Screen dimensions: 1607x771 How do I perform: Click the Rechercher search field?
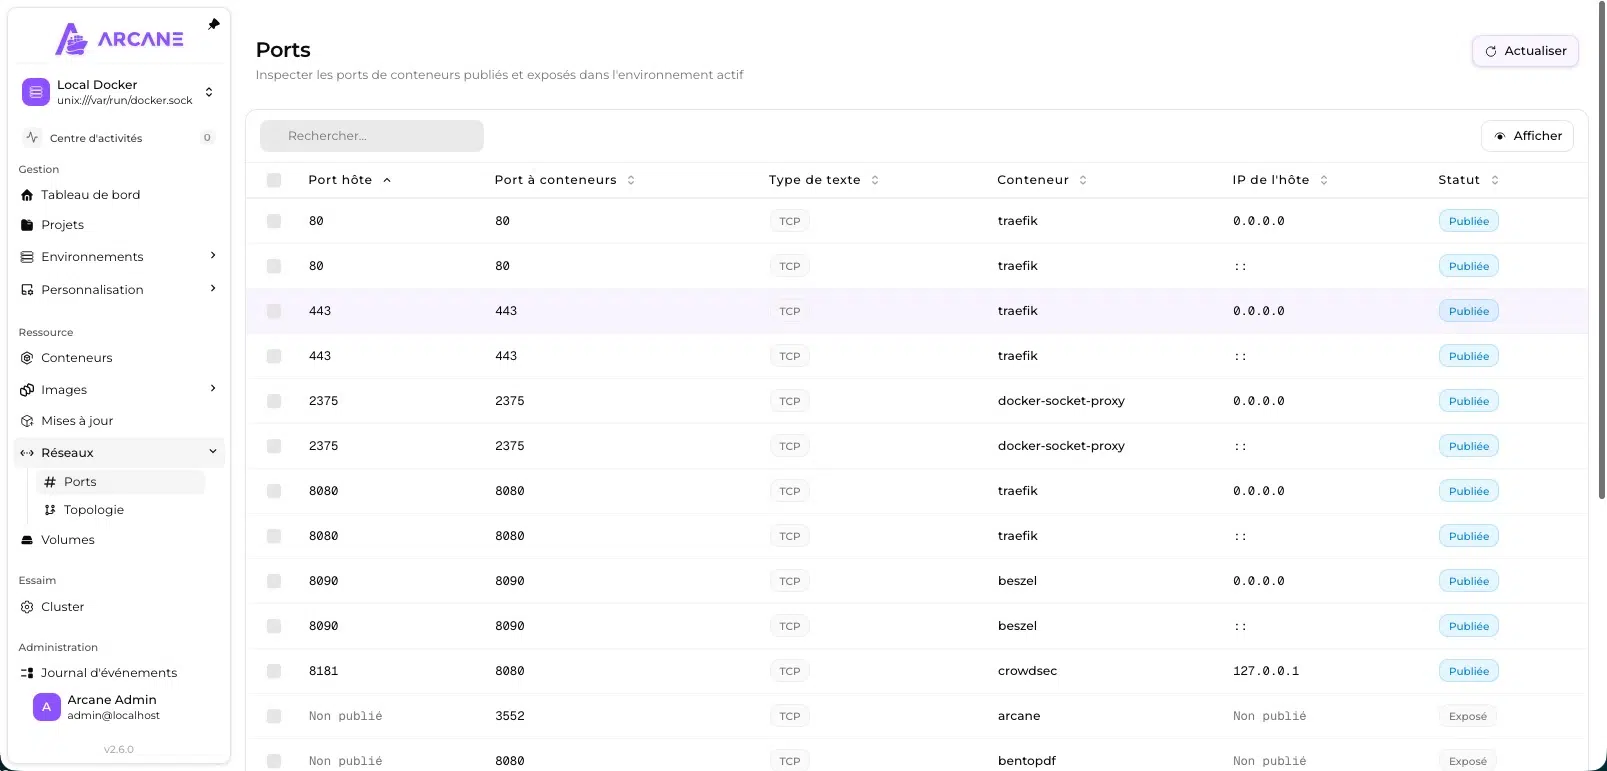coord(372,136)
